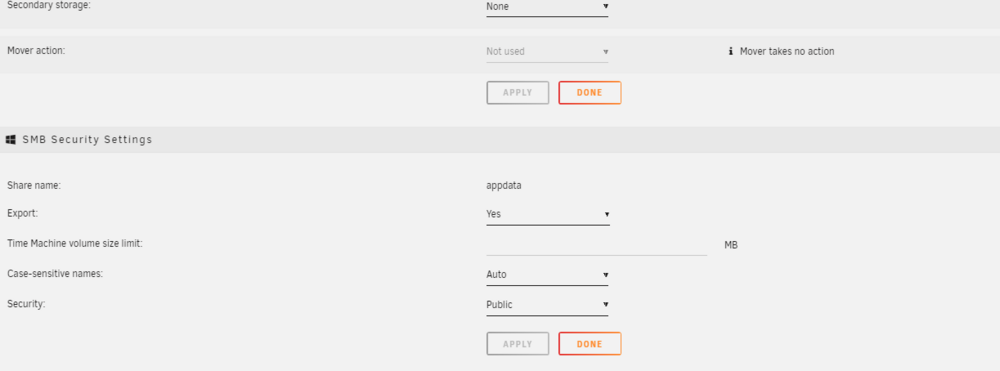The height and width of the screenshot is (371, 1000).
Task: Click the Case-sensitive names label
Action: pos(55,273)
